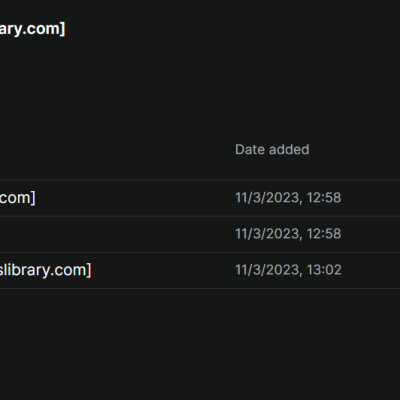Sort by the Date added column header
400x400 pixels.
pyautogui.click(x=272, y=149)
